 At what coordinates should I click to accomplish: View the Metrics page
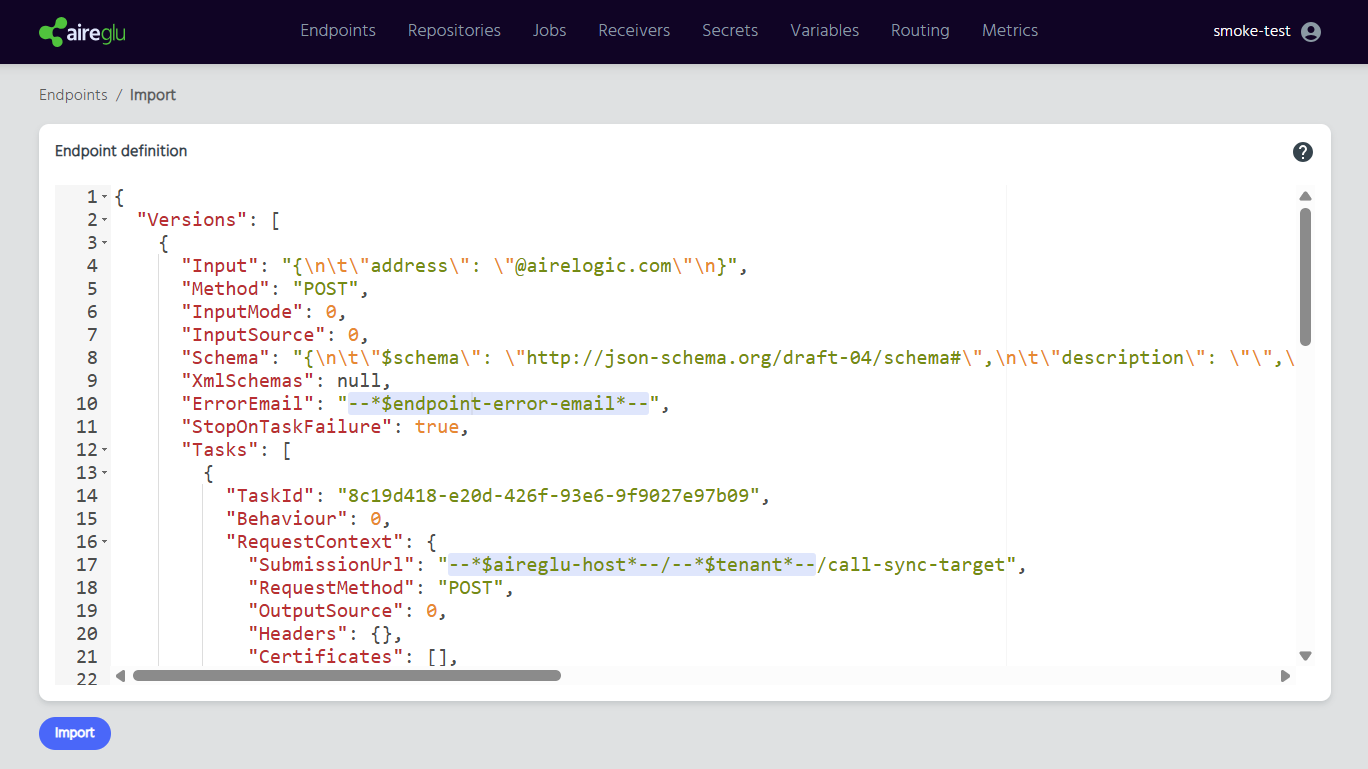point(1010,31)
